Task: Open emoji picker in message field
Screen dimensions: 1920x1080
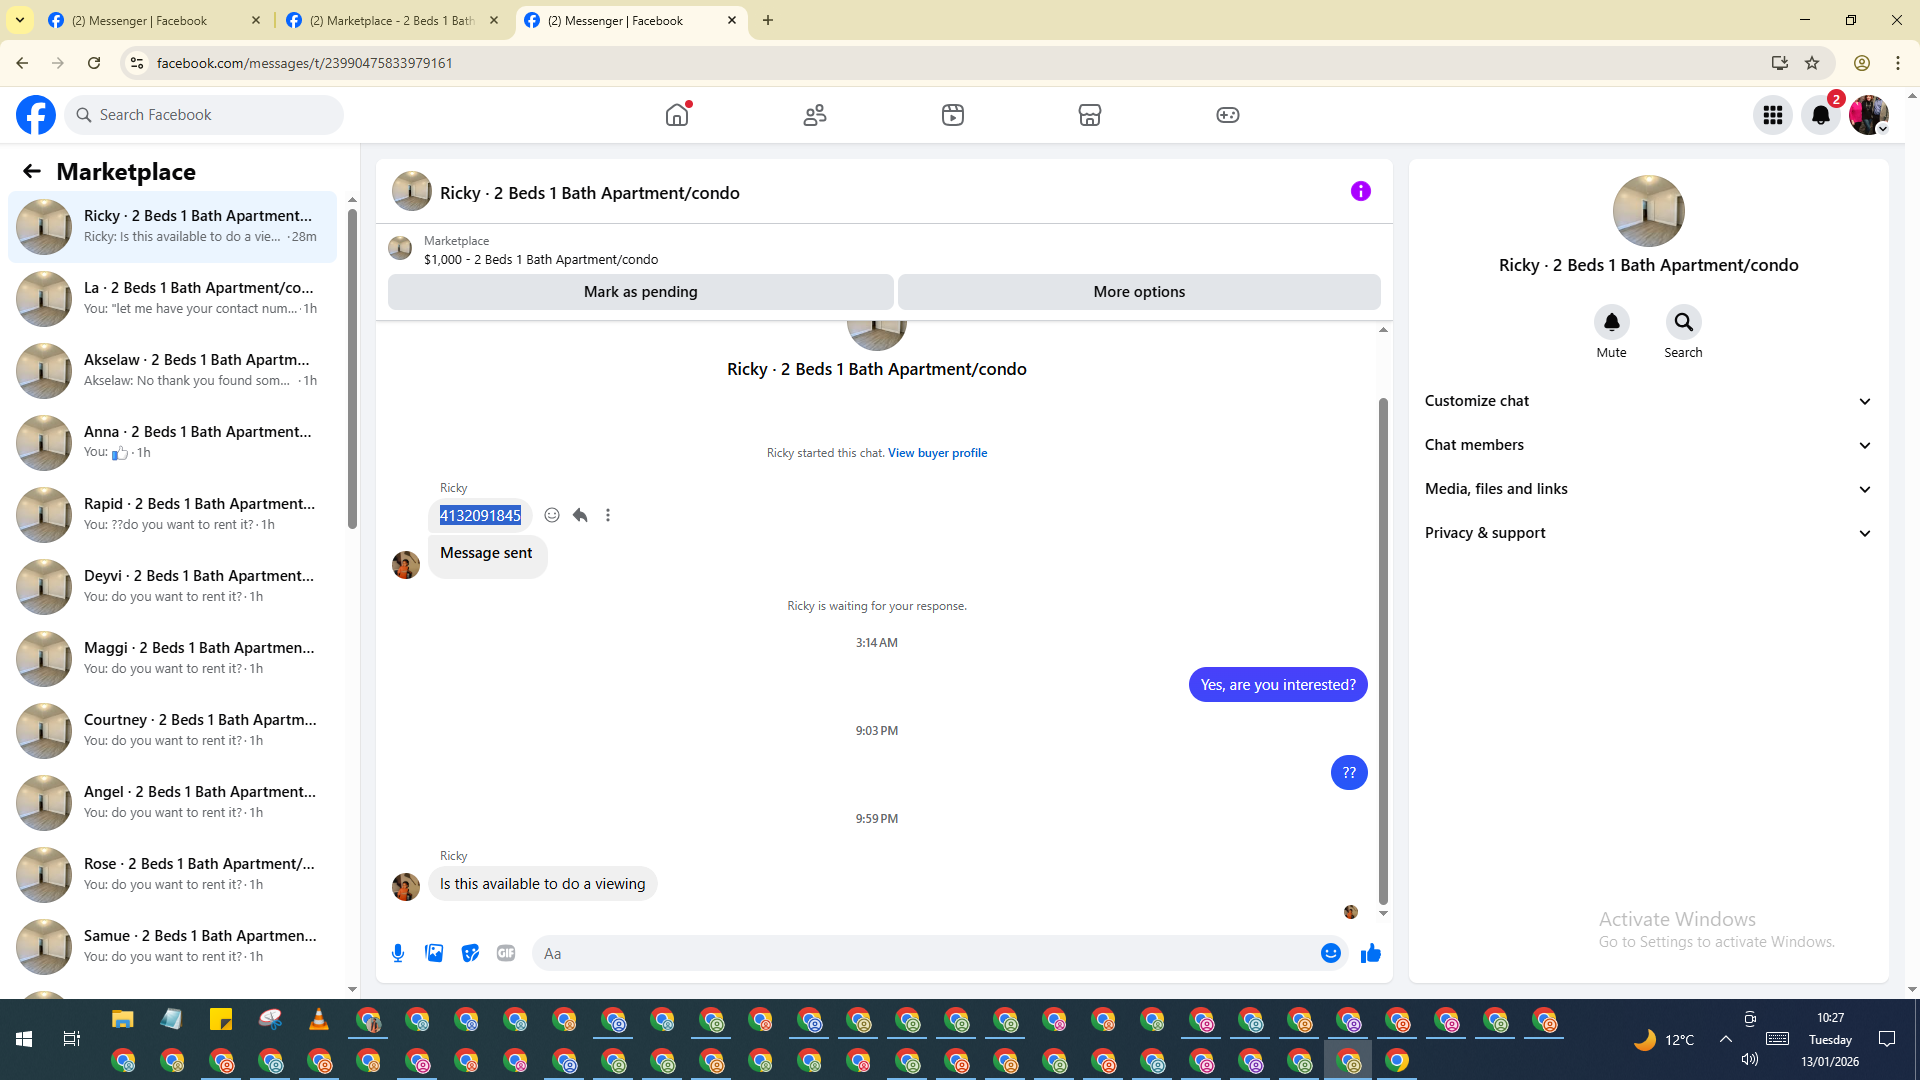Action: pos(1330,953)
